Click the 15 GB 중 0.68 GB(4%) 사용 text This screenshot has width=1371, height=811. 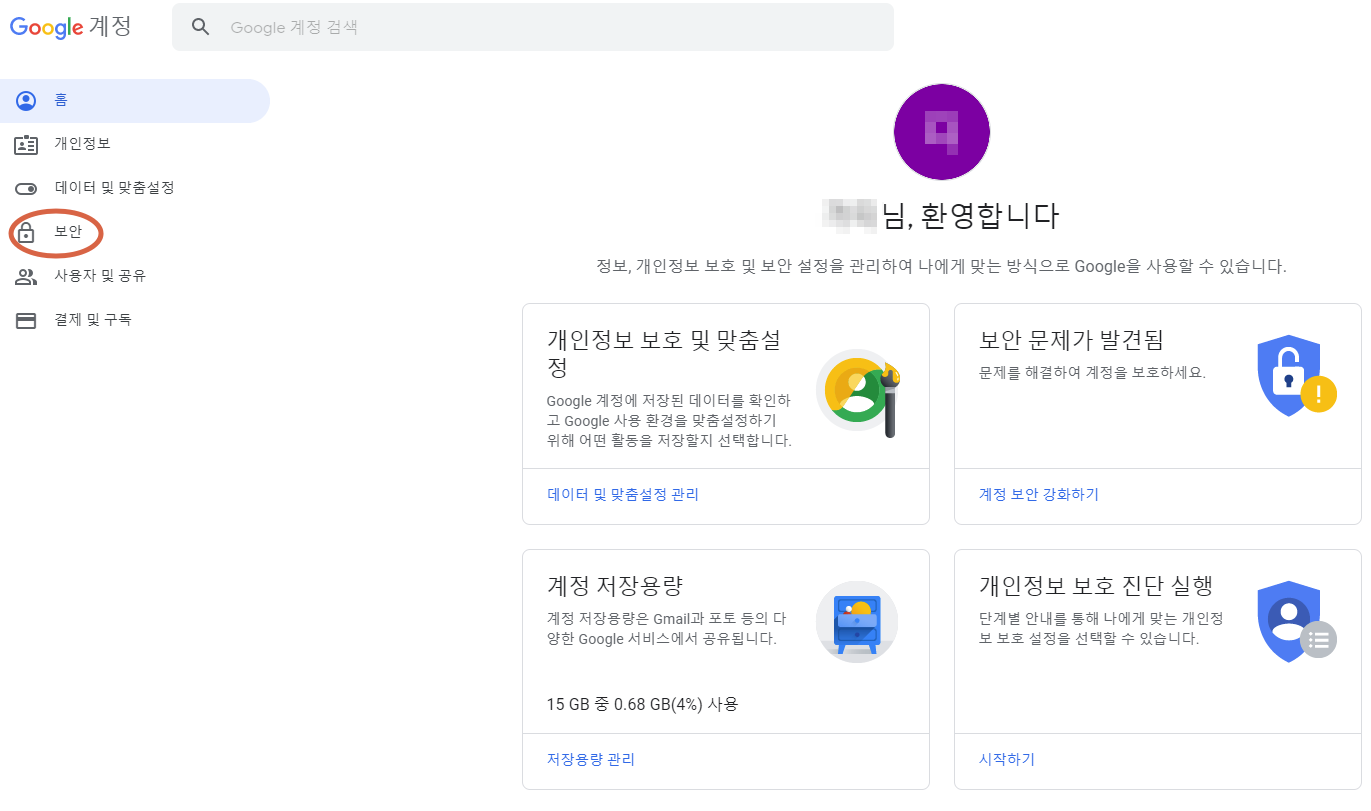click(643, 704)
